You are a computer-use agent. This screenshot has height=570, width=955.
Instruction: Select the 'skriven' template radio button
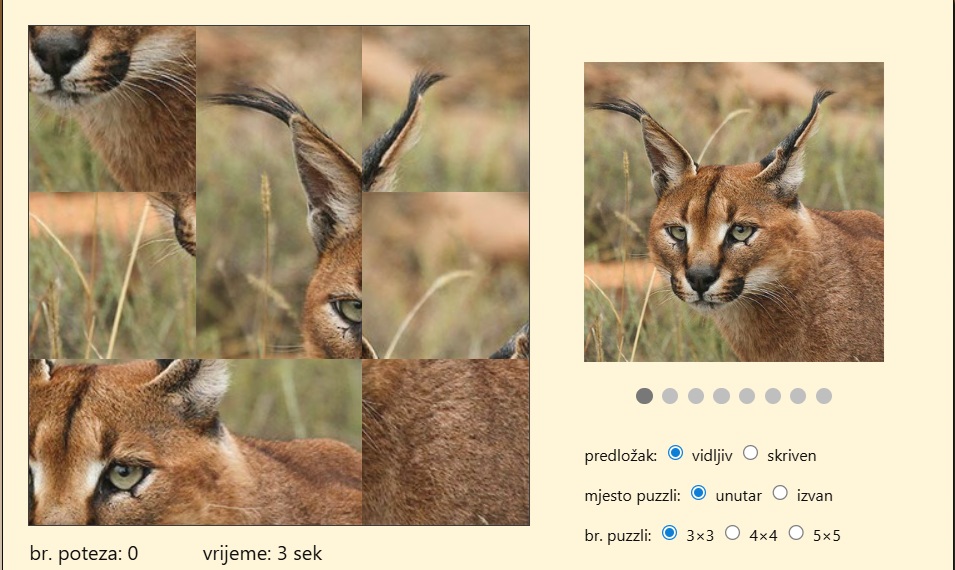coord(751,453)
